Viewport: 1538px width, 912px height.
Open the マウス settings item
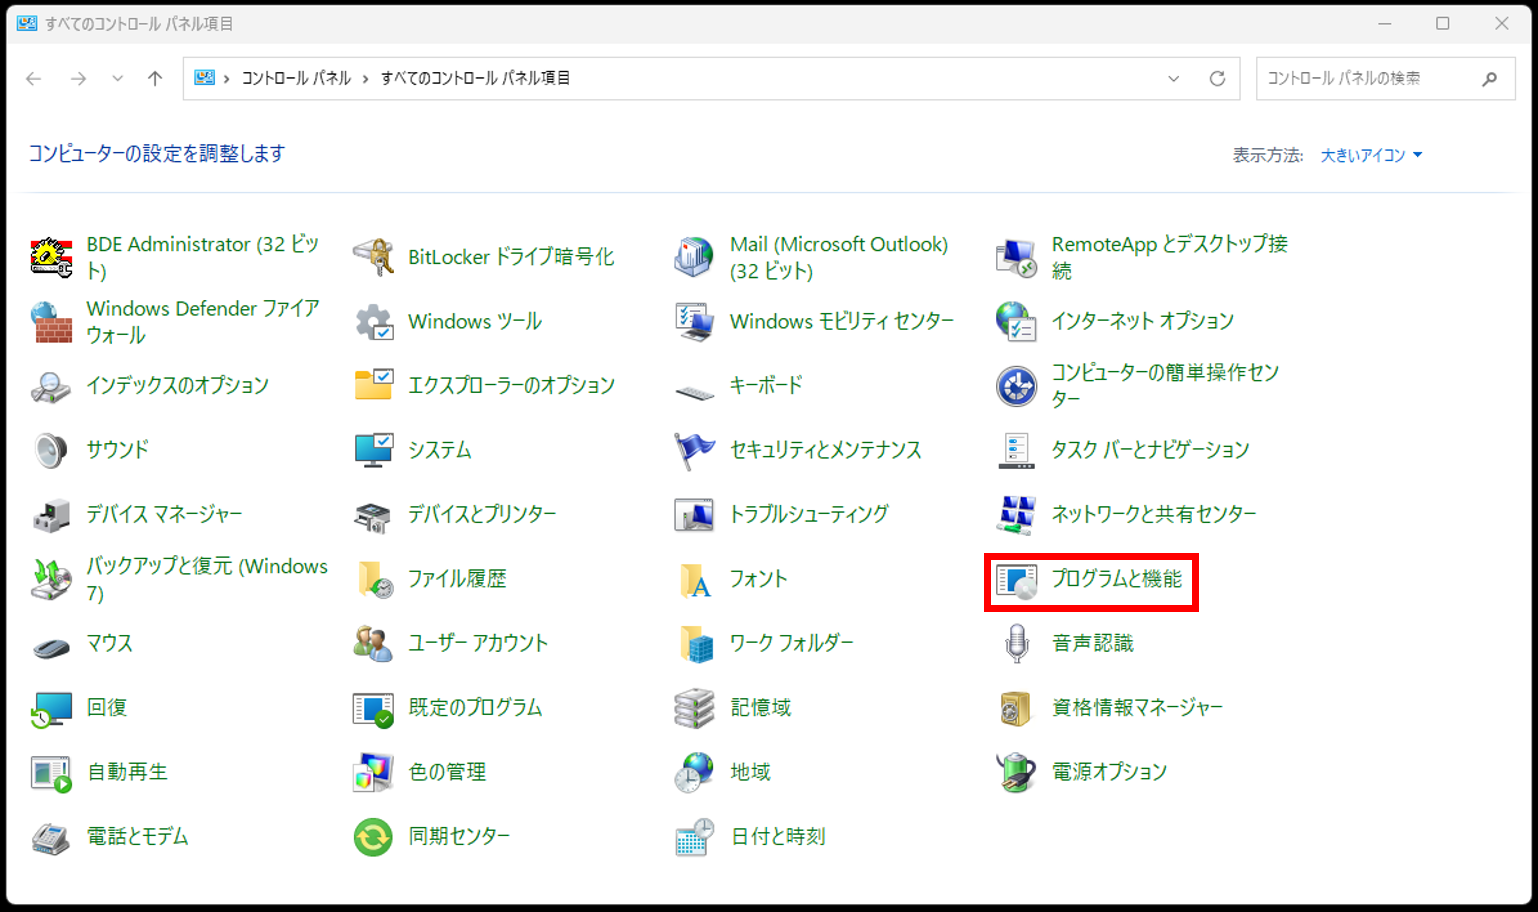click(108, 643)
